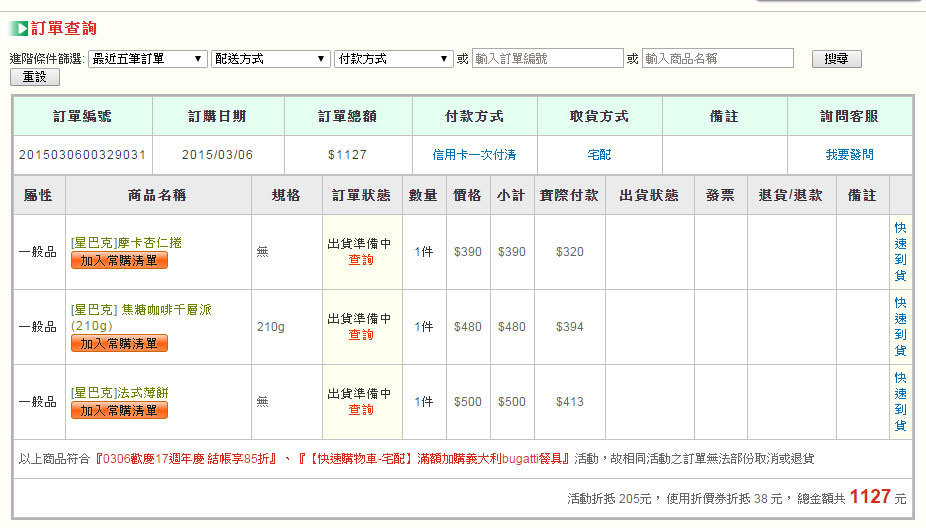Open the 最近五筆訂單 filter dropdown
The width and height of the screenshot is (926, 528).
(x=147, y=59)
